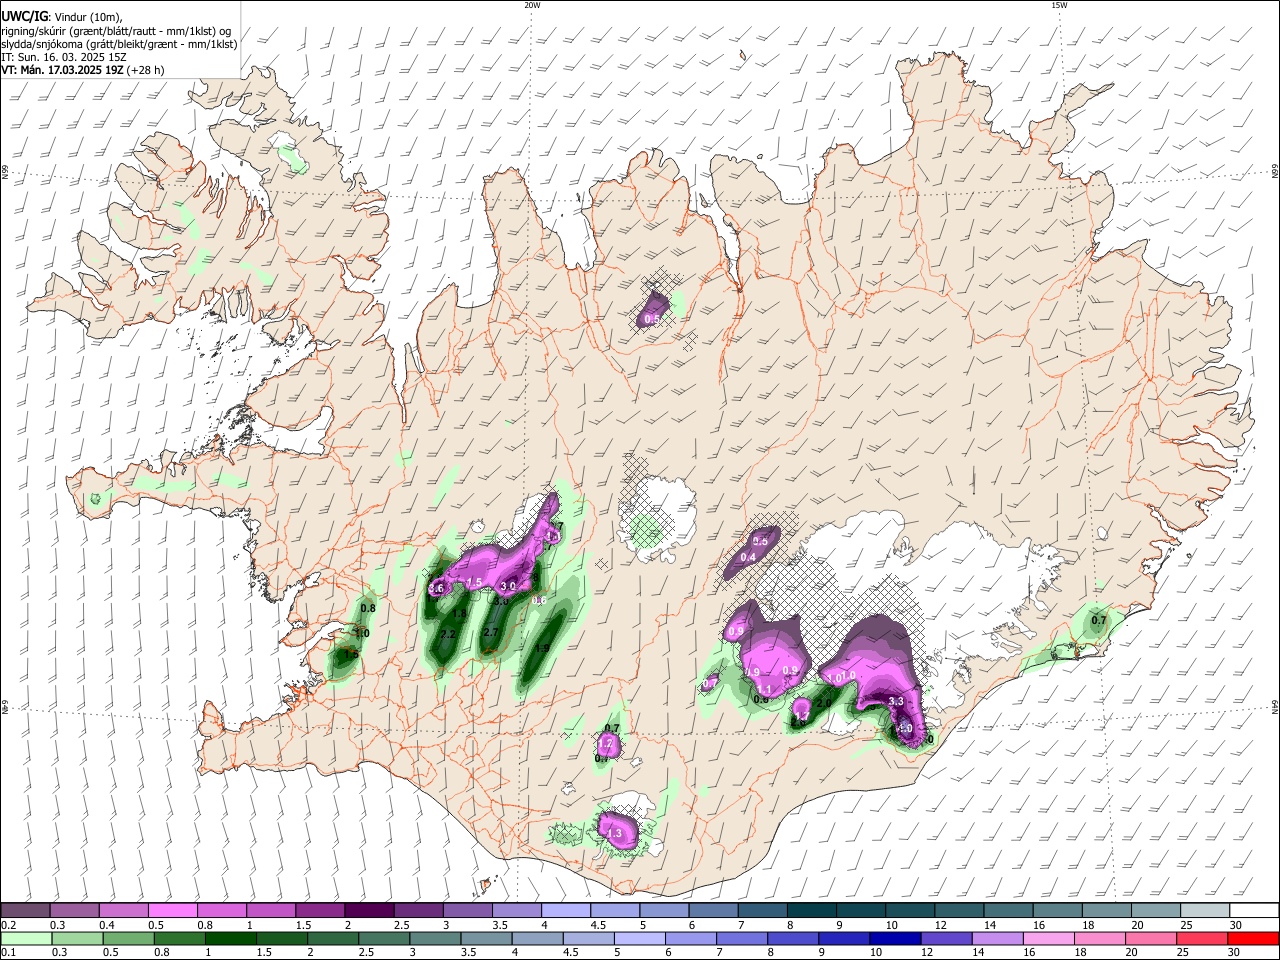
Task: Click the '0.4' precipitation value on the map
Action: [748, 557]
